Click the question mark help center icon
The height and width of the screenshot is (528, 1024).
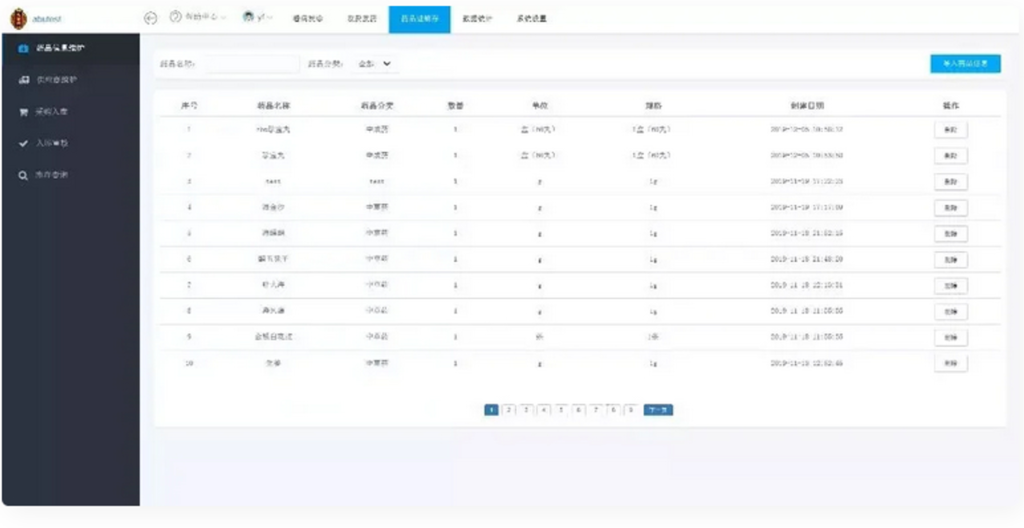174,17
